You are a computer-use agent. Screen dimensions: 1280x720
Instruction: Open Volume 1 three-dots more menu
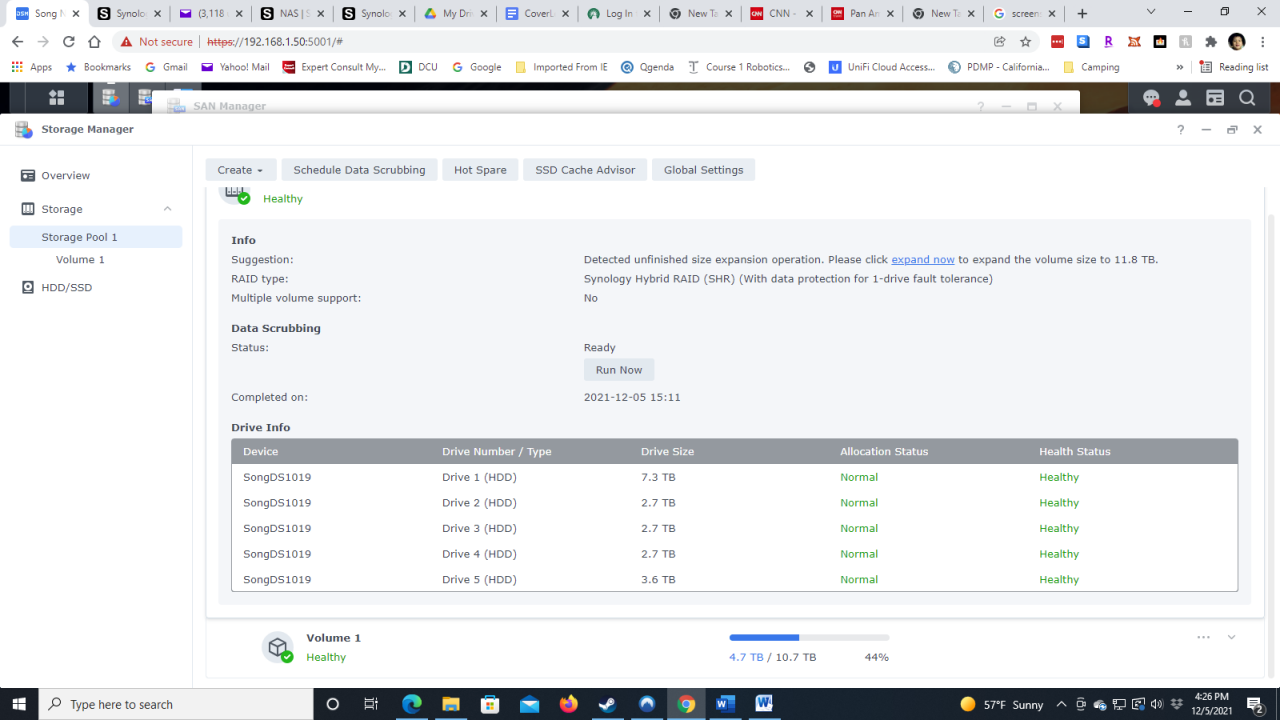point(1203,637)
